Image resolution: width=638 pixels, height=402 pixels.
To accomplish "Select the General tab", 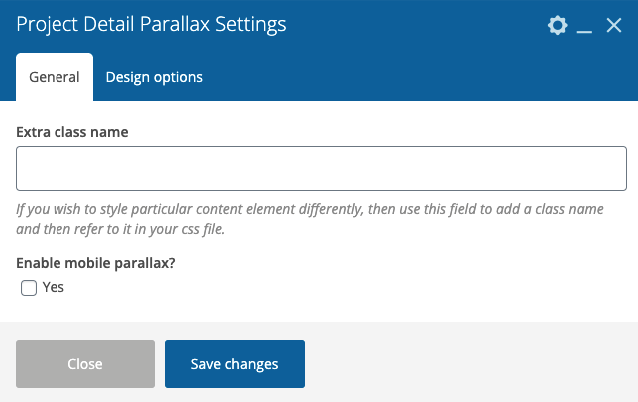I will (x=55, y=77).
